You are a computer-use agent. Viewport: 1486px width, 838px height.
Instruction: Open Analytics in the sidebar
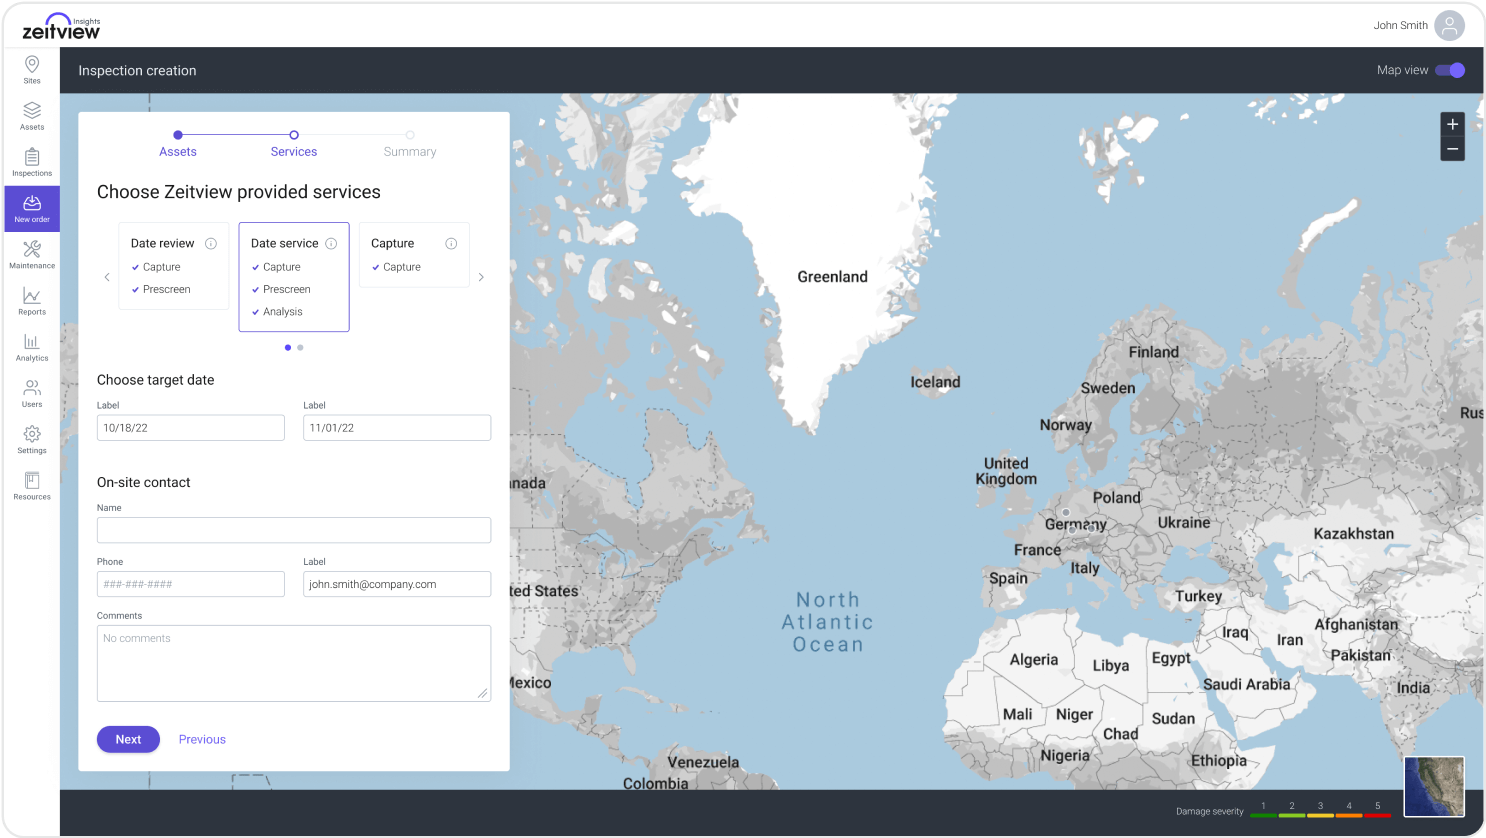coord(32,347)
